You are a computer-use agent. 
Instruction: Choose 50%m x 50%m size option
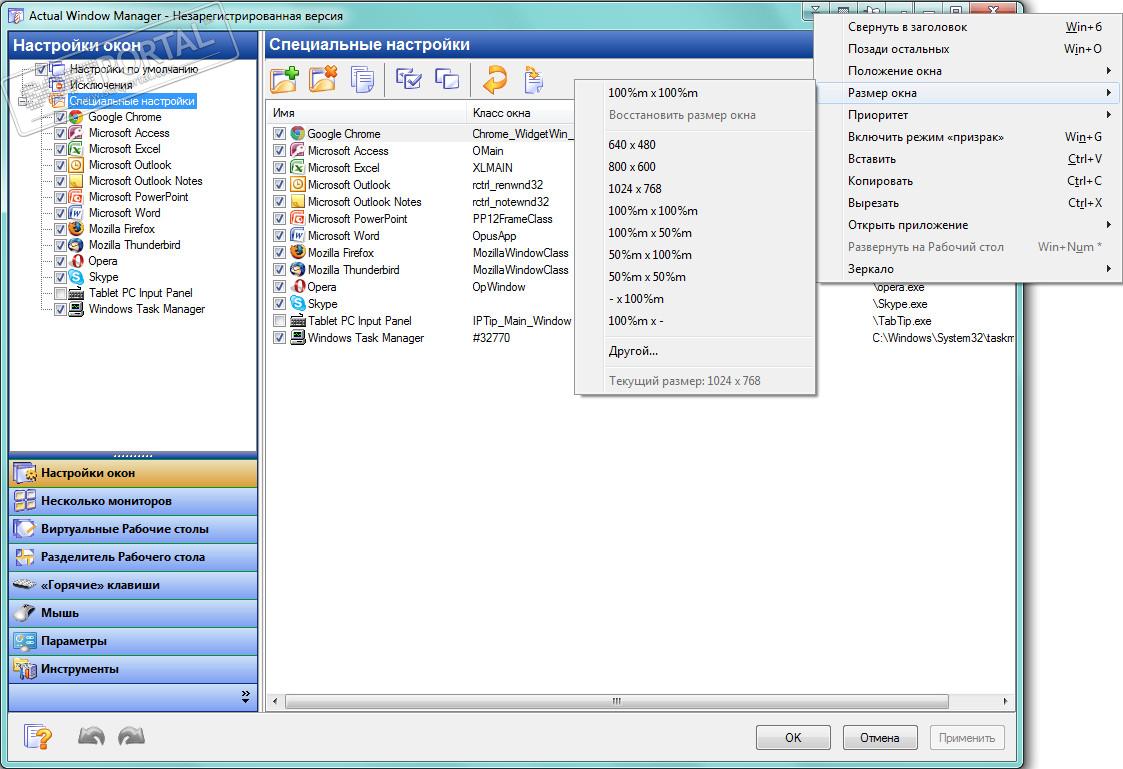point(695,276)
